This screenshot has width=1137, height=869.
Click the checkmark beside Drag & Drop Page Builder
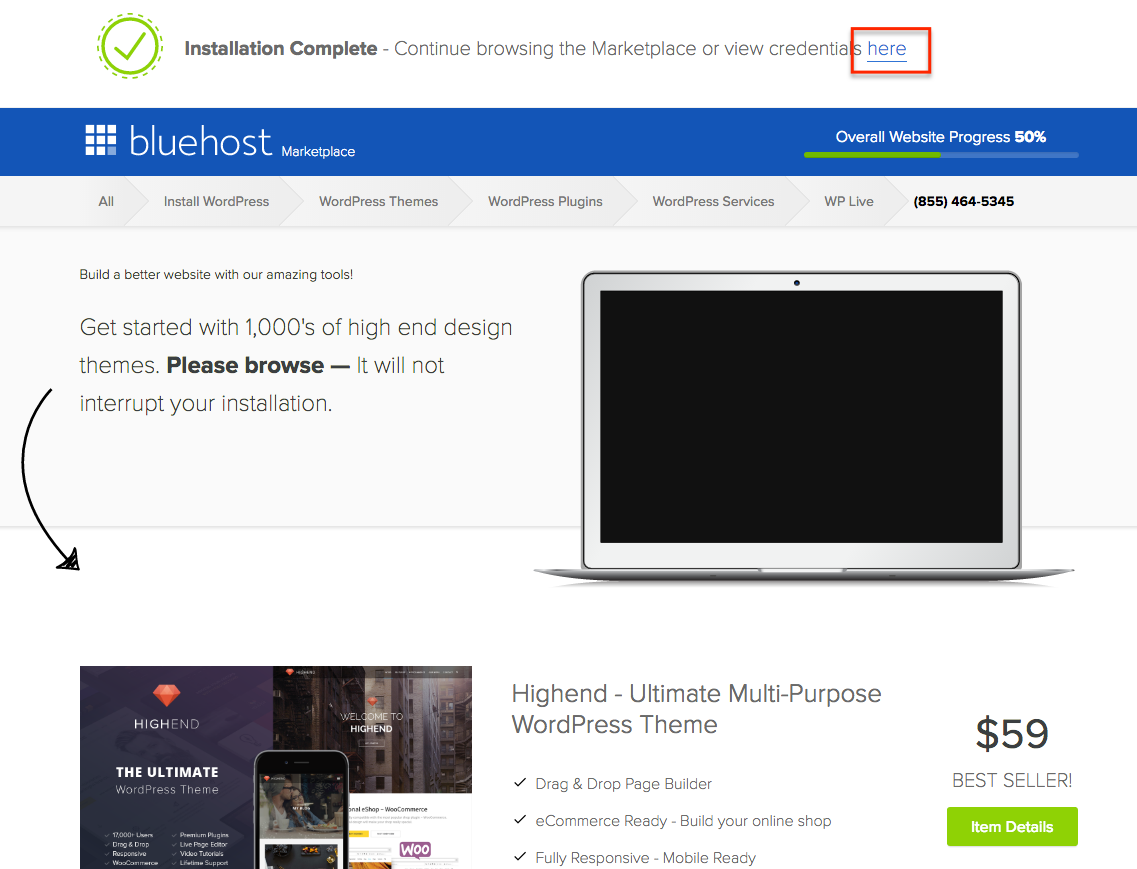(519, 783)
